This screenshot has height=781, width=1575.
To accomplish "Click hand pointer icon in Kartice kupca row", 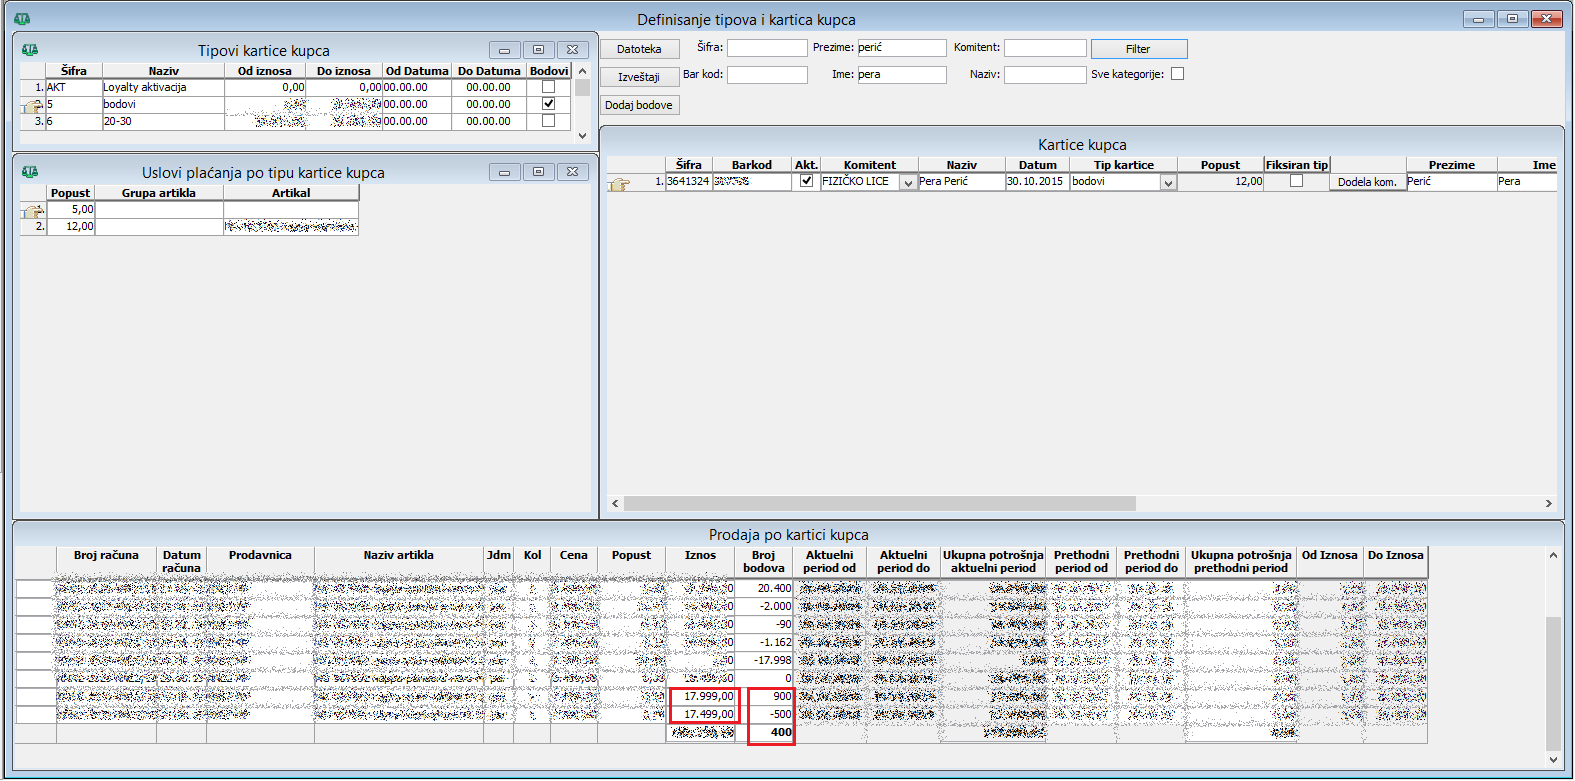I will click(620, 183).
